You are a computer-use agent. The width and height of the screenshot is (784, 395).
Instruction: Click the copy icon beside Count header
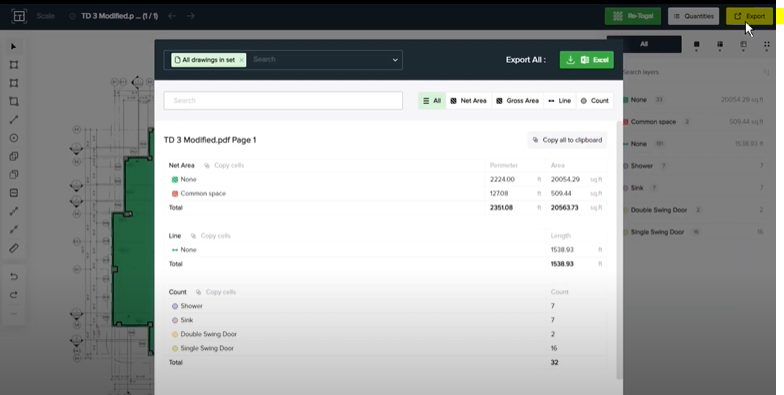pyautogui.click(x=198, y=292)
